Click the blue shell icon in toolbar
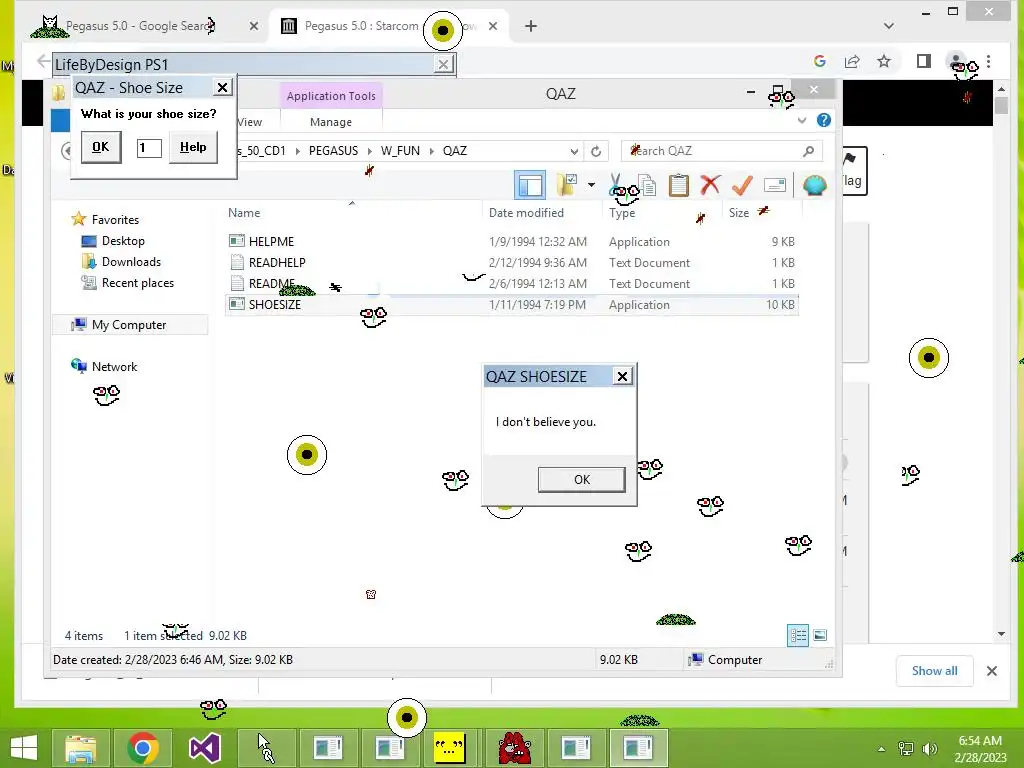 coord(814,185)
